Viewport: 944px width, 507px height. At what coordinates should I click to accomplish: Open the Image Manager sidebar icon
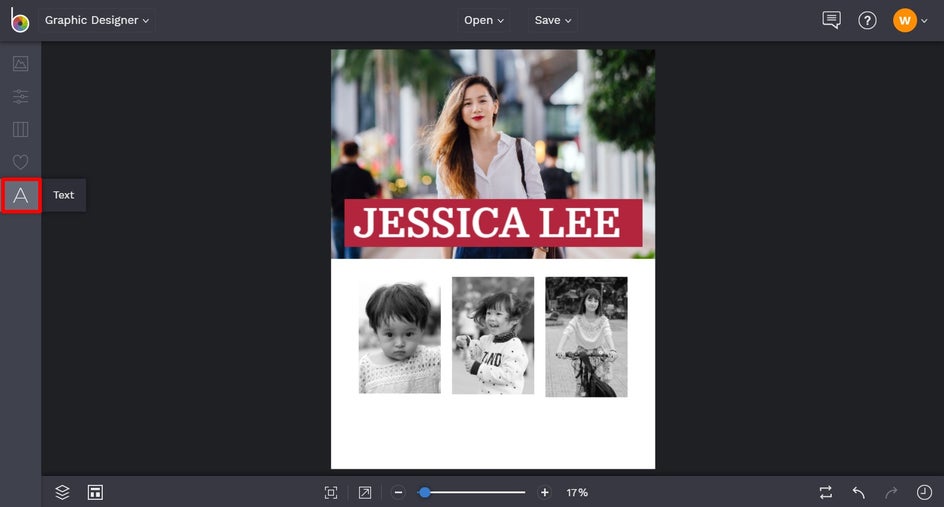click(x=20, y=63)
